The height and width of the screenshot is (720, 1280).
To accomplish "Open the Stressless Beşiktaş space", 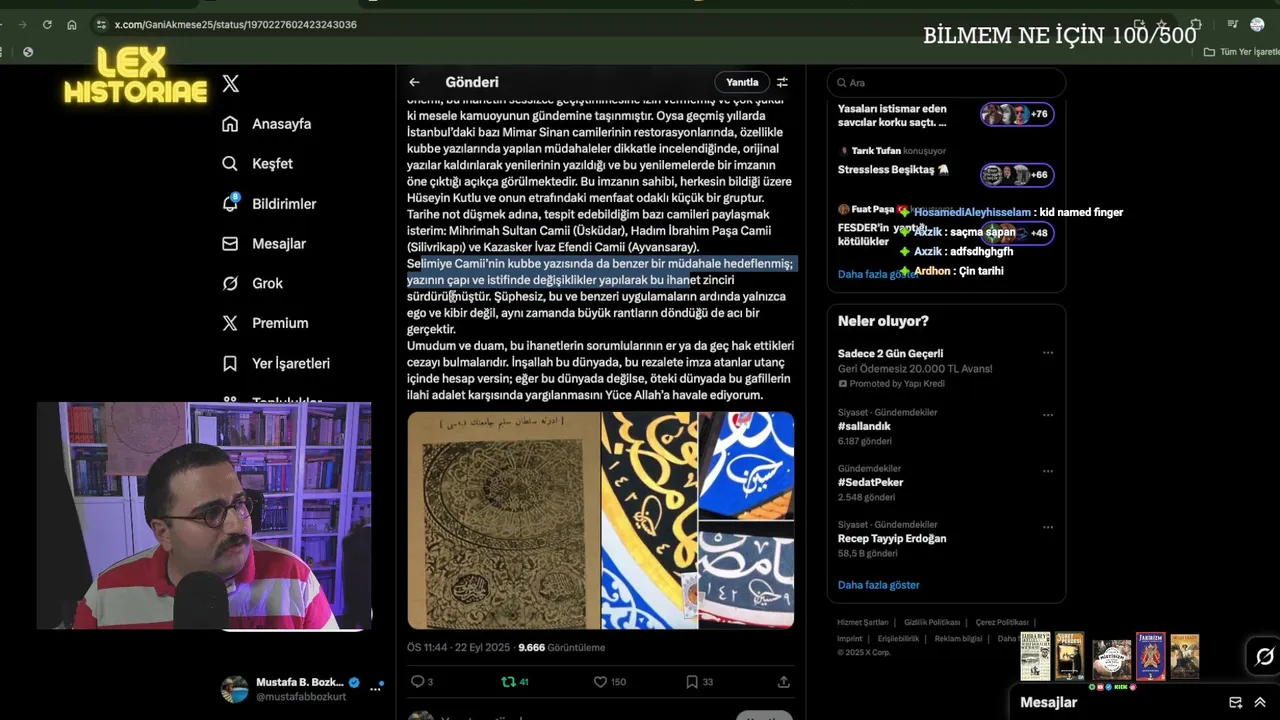I will tap(893, 170).
